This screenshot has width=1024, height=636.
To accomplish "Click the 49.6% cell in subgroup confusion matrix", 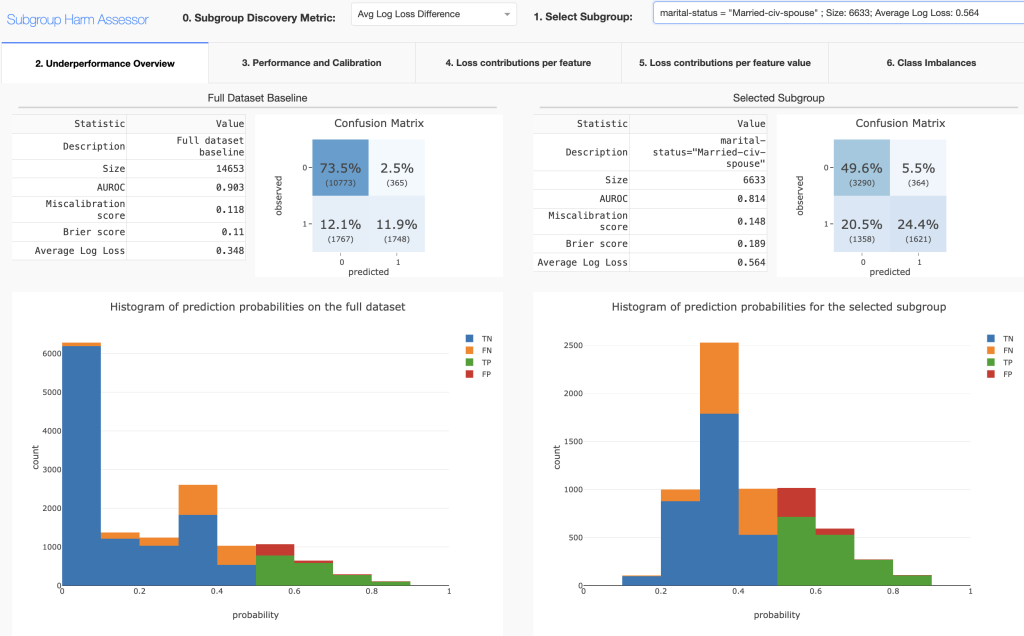I will point(861,168).
